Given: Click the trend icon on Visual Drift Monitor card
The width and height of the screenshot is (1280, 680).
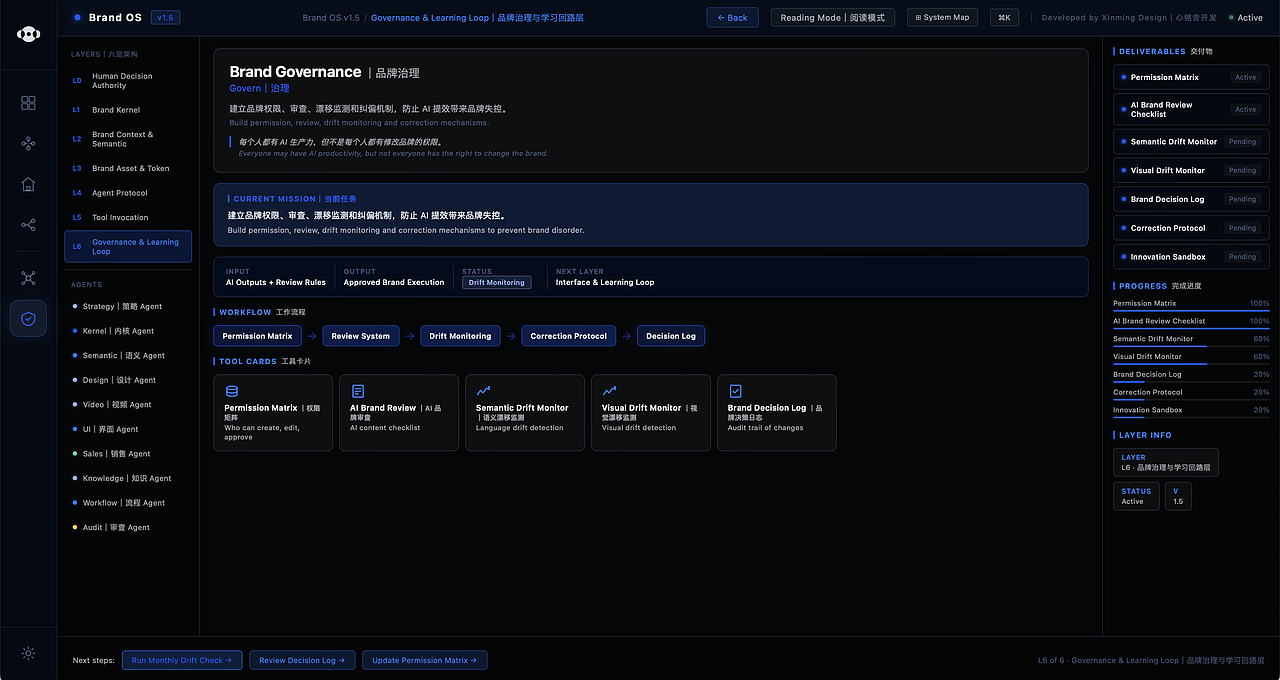Looking at the screenshot, I should [610, 392].
